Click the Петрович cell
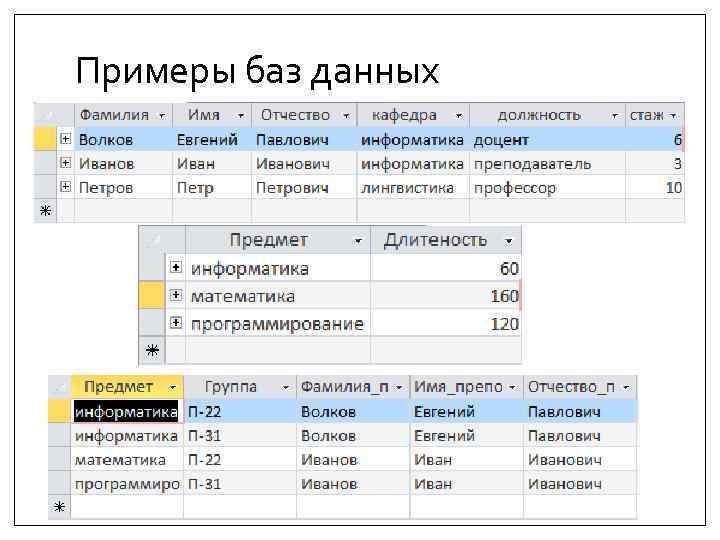The height and width of the screenshot is (540, 720). [x=304, y=187]
